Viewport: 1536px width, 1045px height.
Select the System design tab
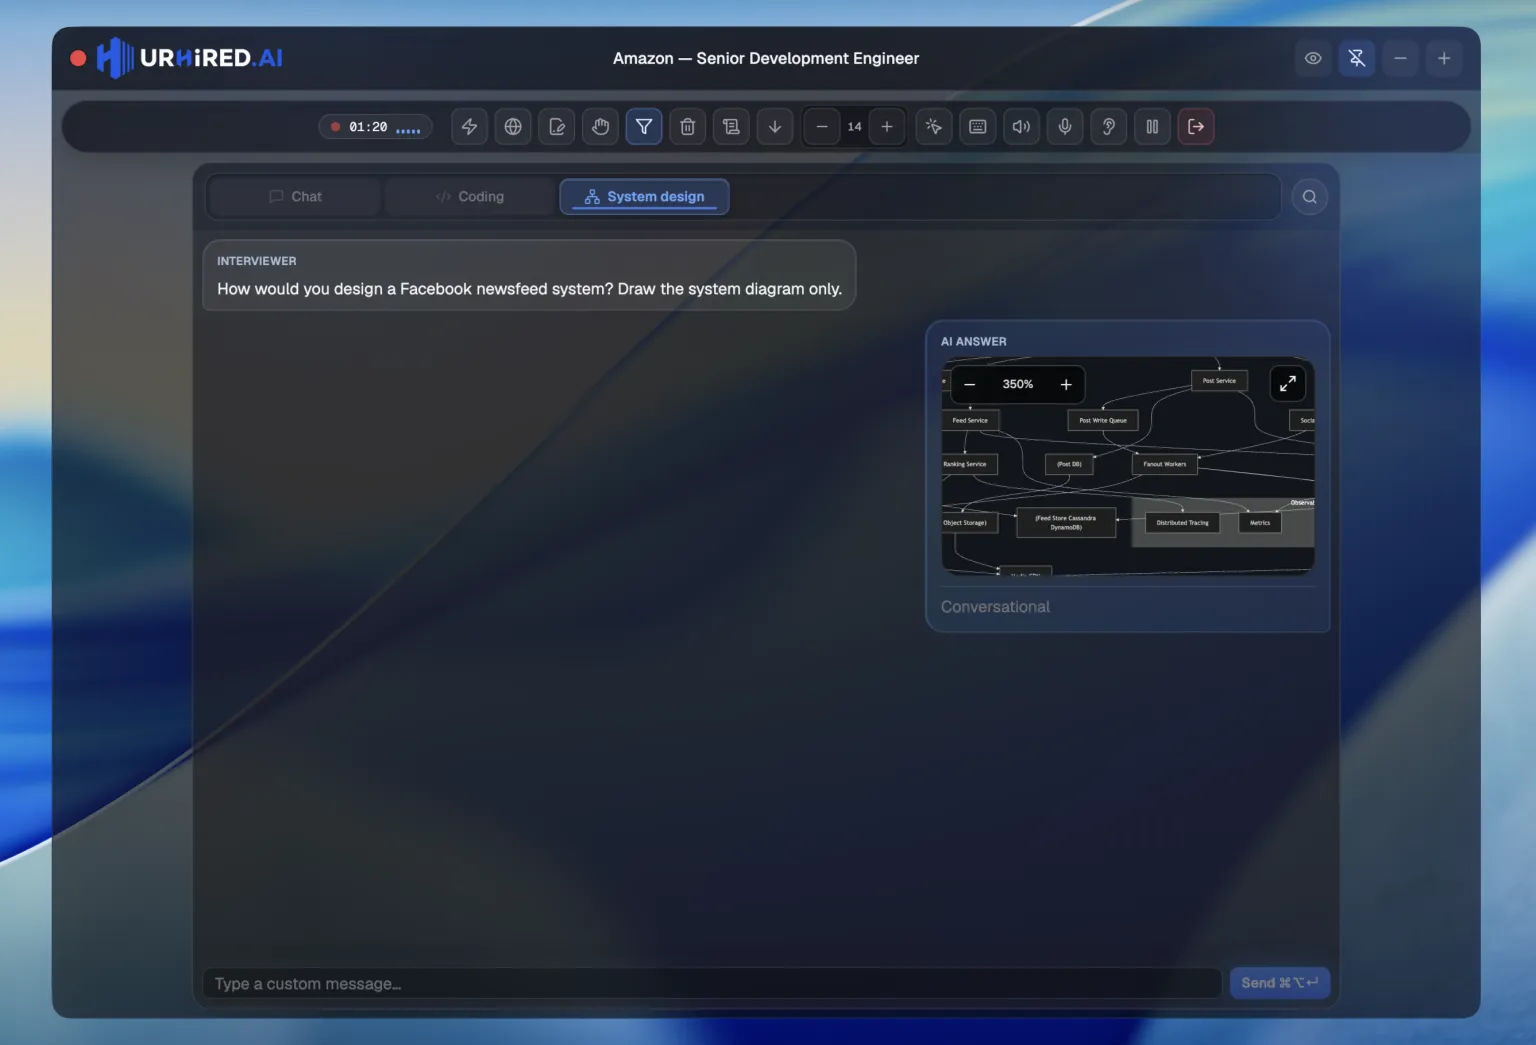(644, 197)
